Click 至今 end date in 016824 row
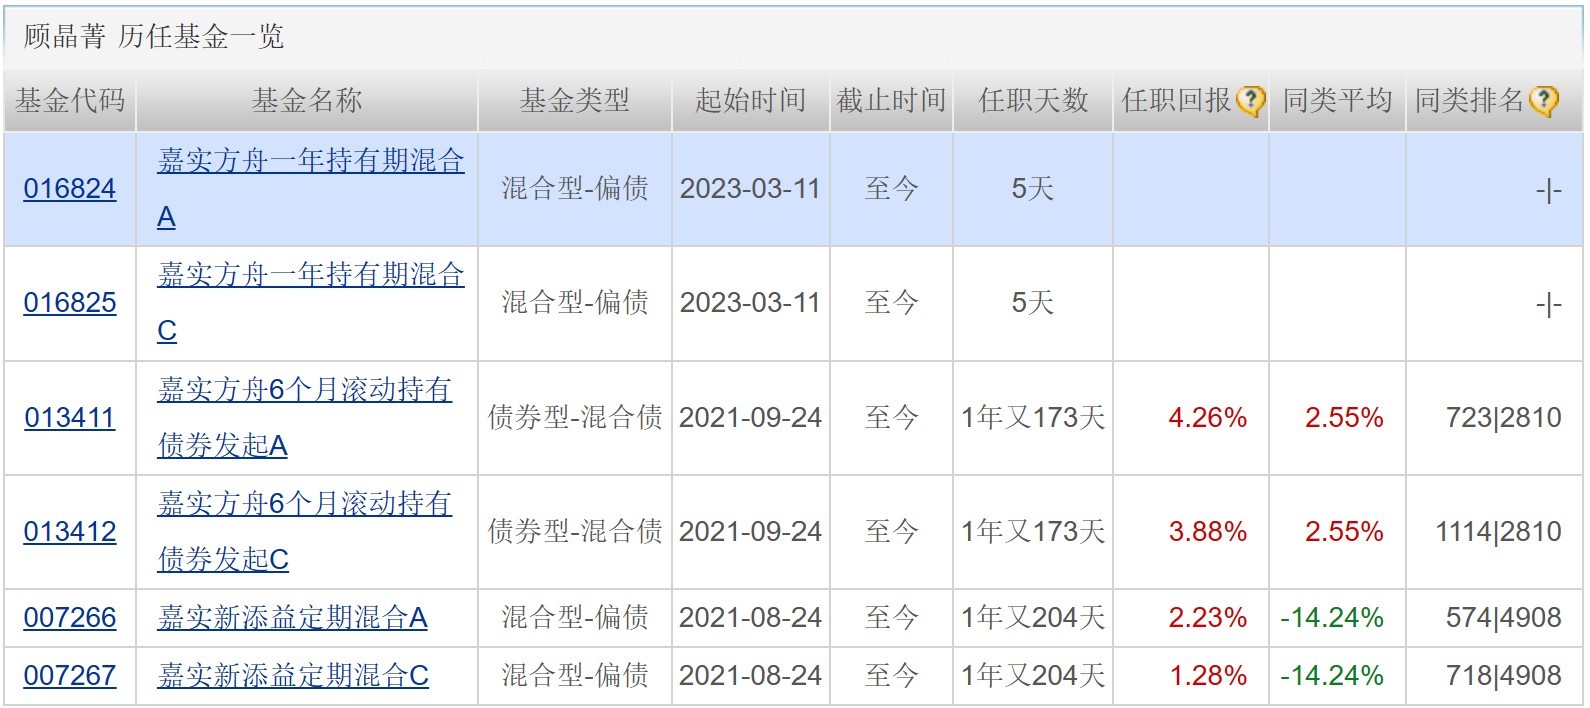 [x=891, y=189]
